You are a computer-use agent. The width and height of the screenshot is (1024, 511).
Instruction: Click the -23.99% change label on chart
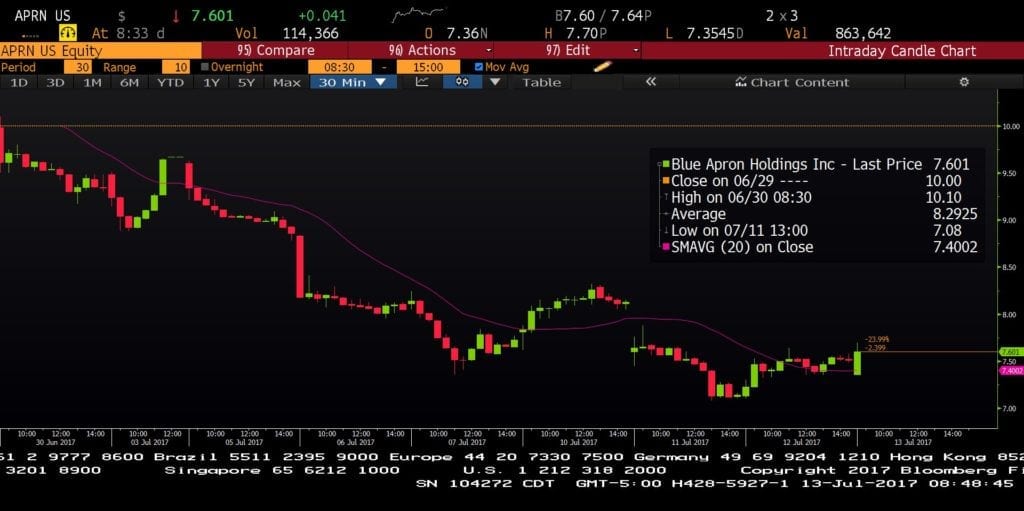click(876, 340)
